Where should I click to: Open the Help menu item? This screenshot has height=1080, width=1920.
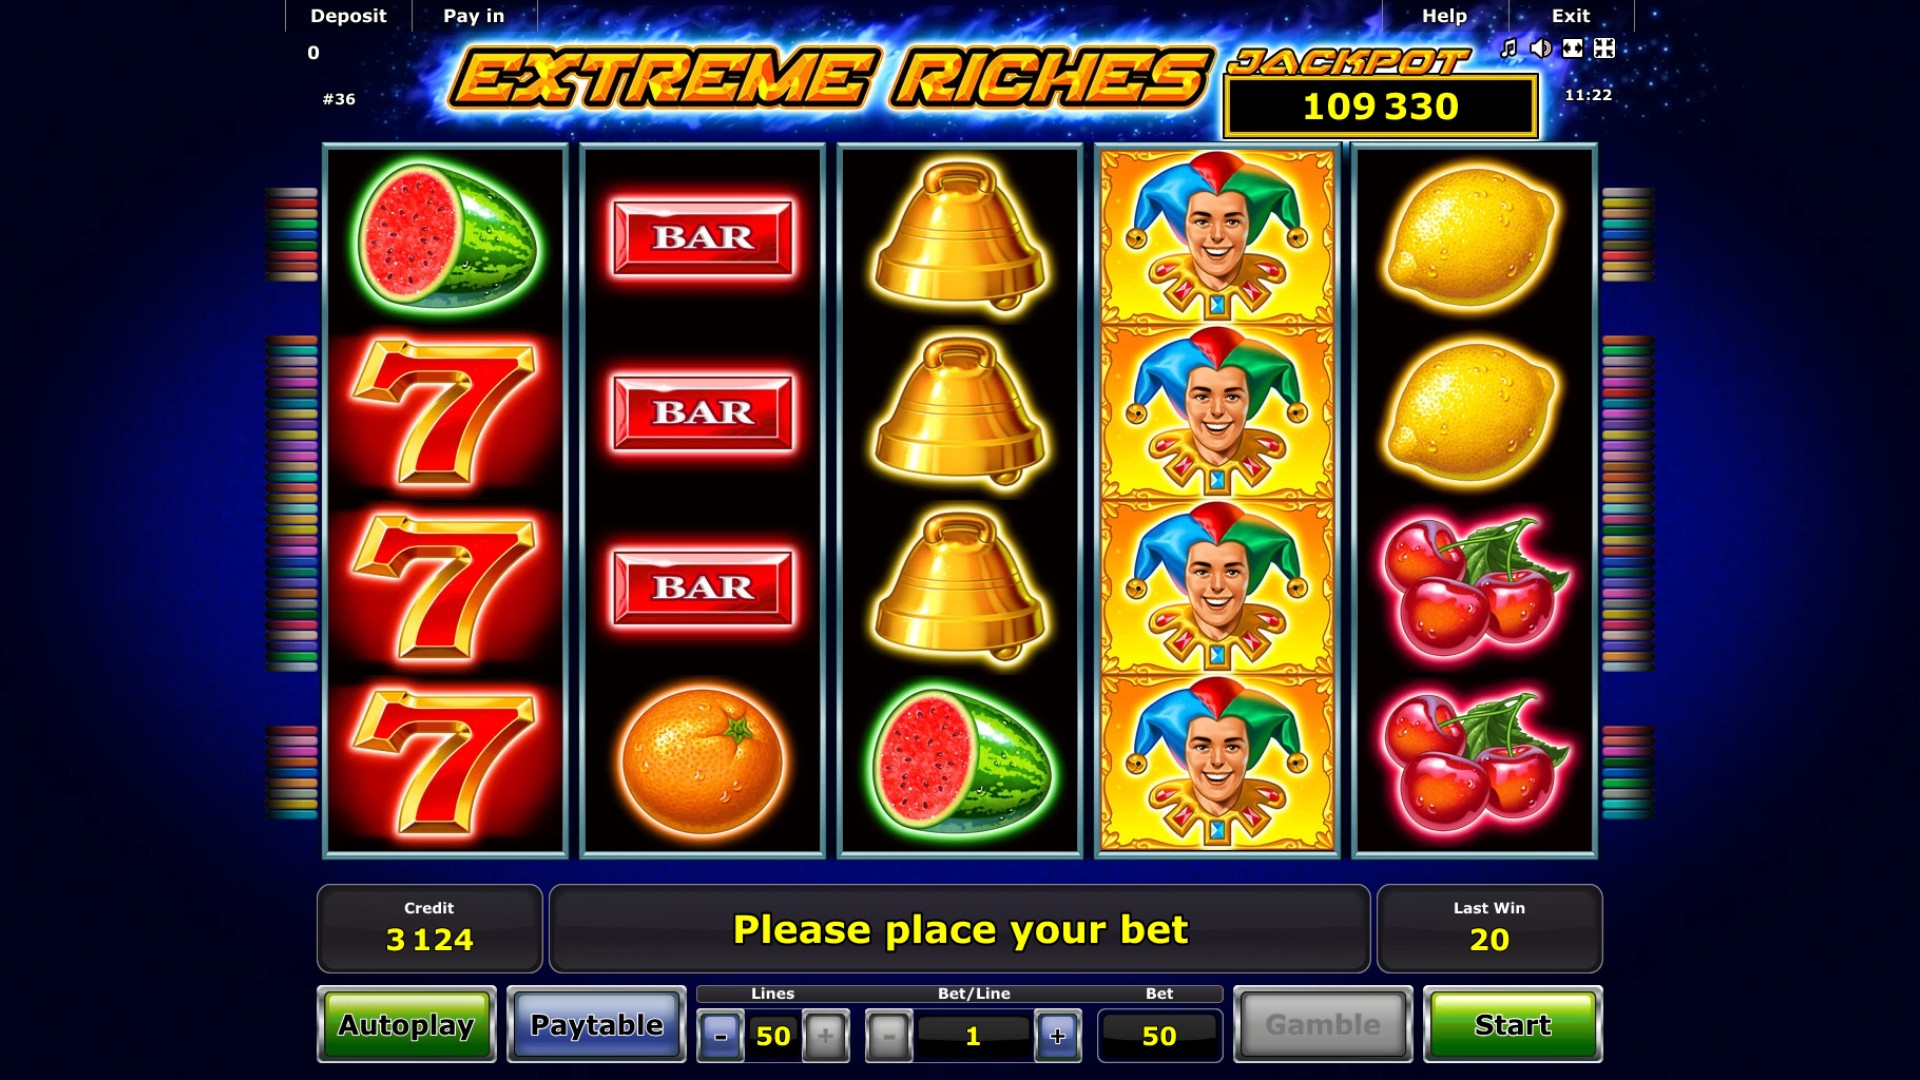[1444, 16]
